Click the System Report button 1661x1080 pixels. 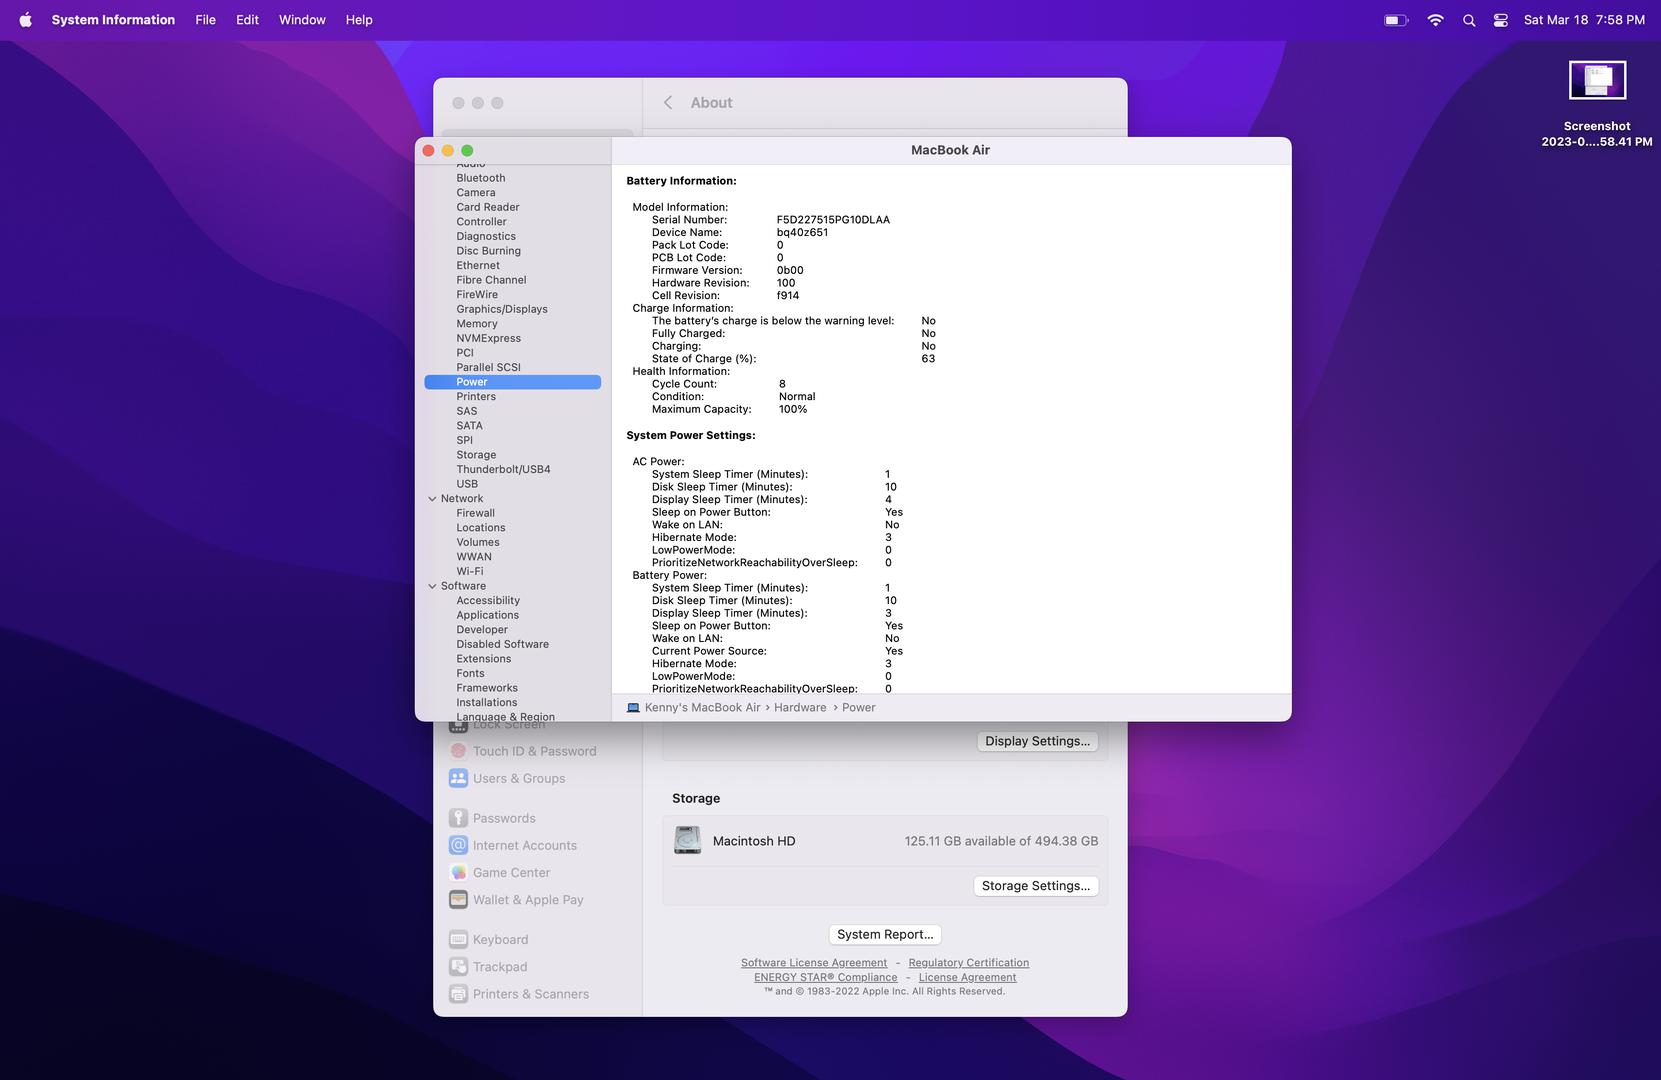[885, 935]
